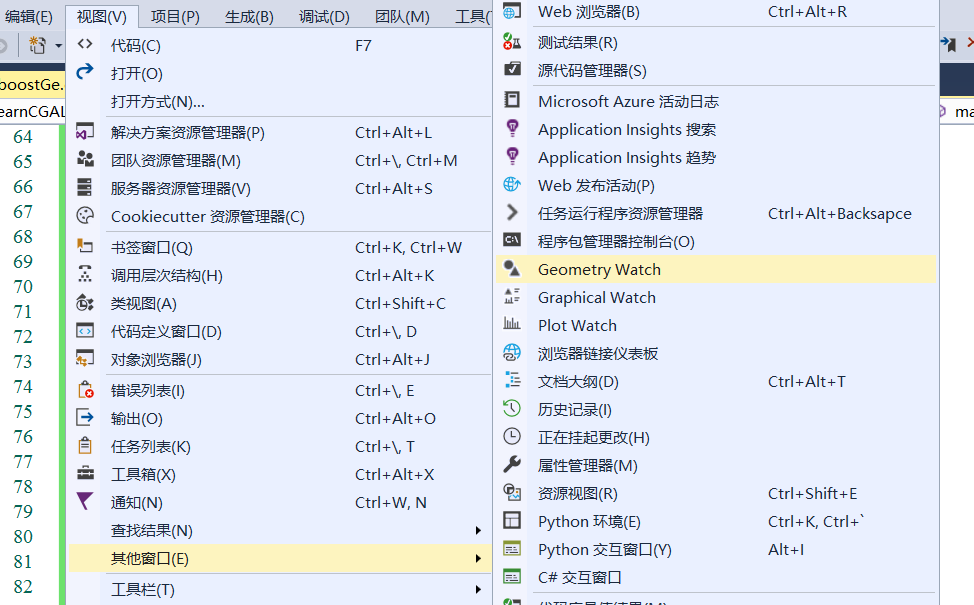Click the 程序包管理器控制台 console icon

(513, 240)
